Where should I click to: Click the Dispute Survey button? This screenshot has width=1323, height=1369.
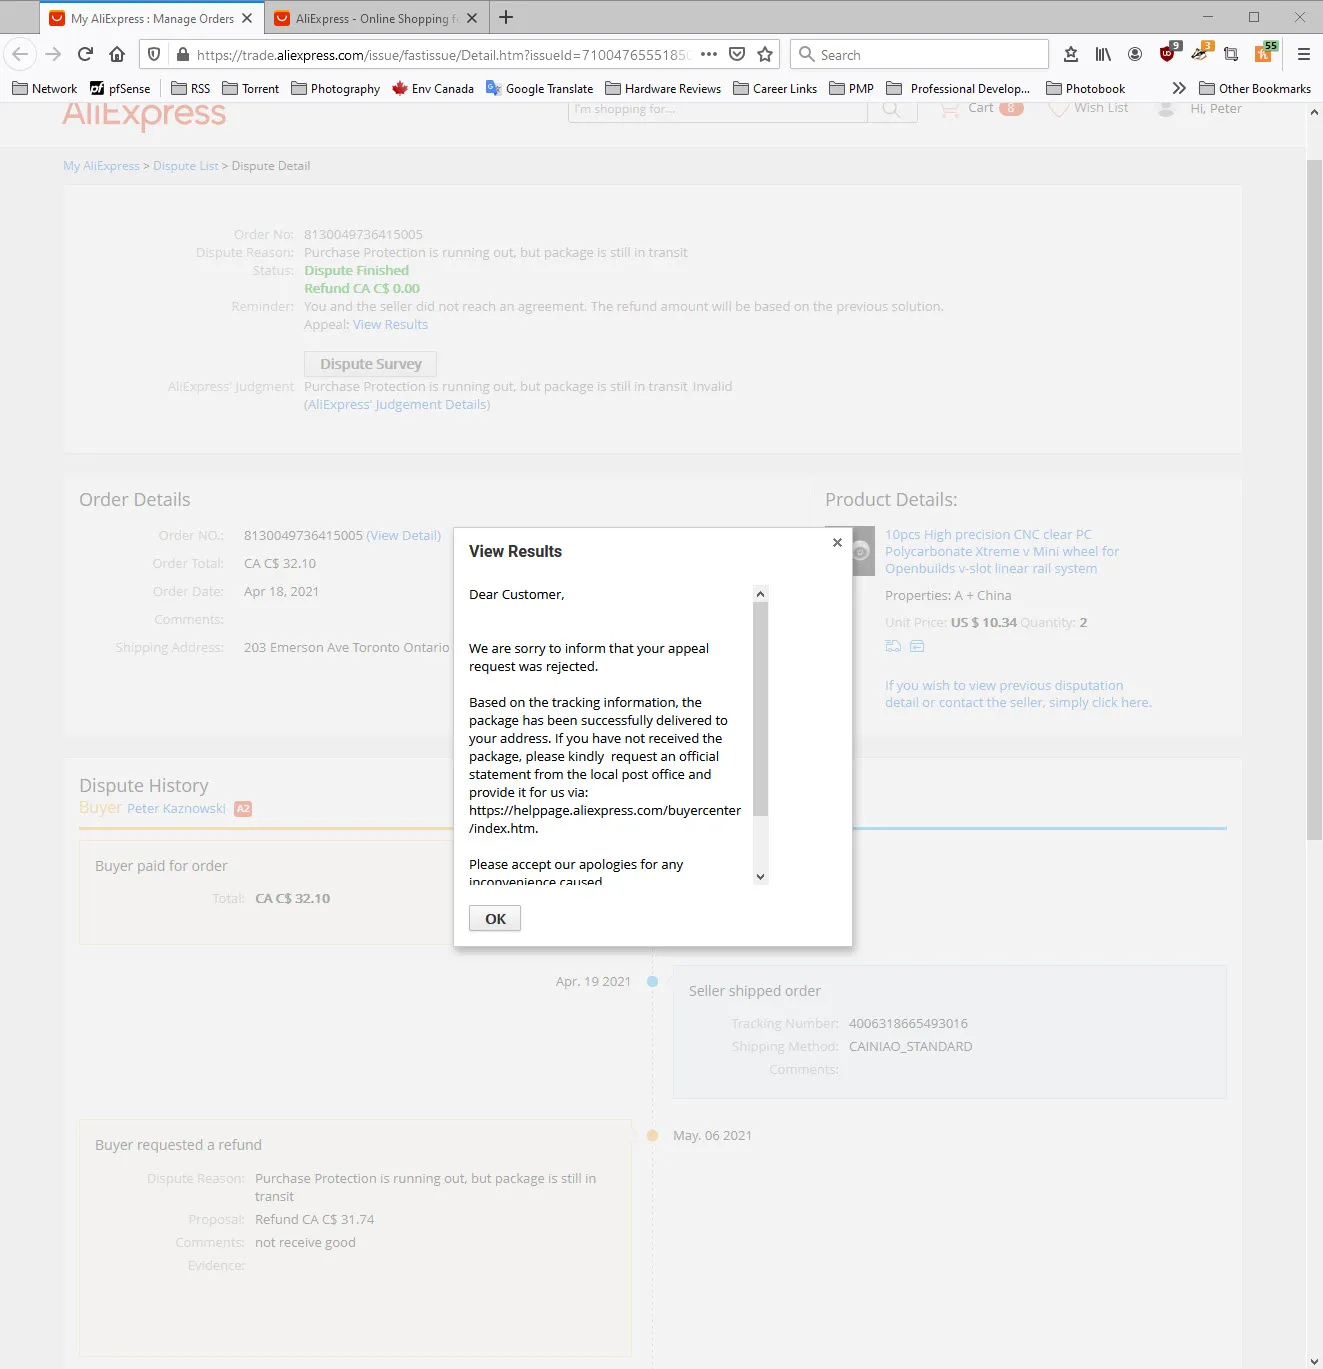click(371, 364)
